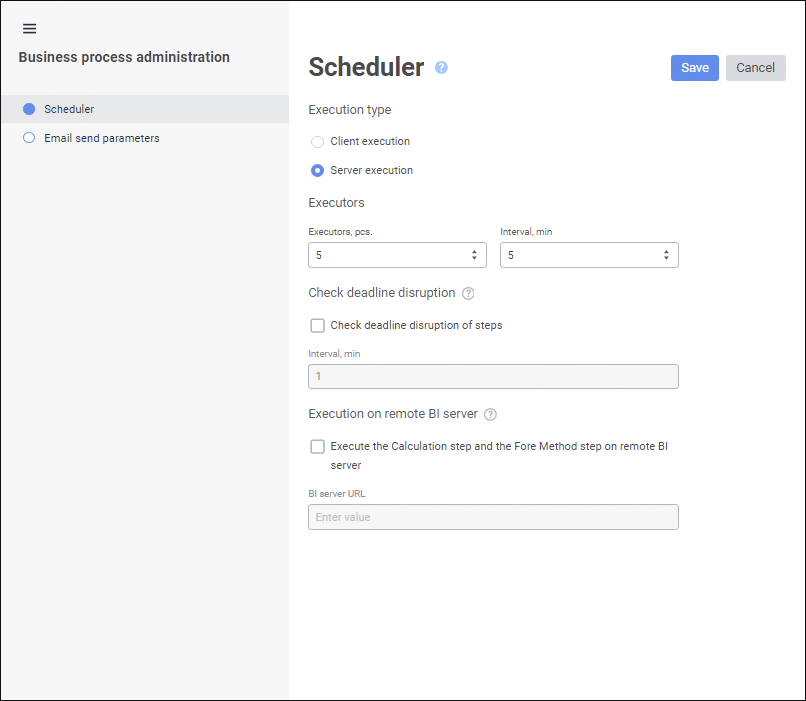The width and height of the screenshot is (806, 701).
Task: Click the Email send parameters bullet icon
Action: 29,138
